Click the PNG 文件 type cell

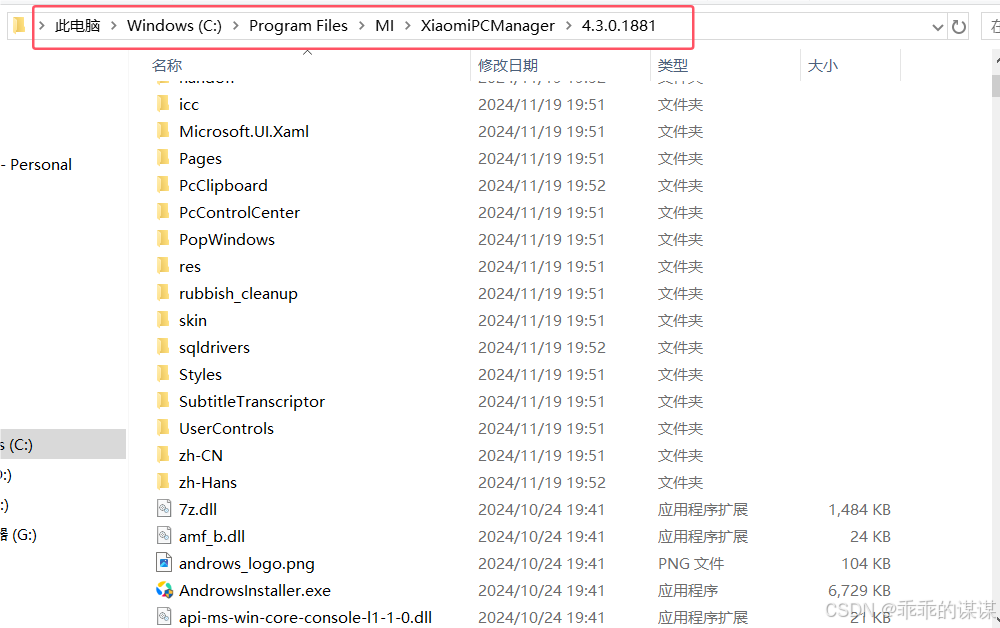(x=691, y=564)
